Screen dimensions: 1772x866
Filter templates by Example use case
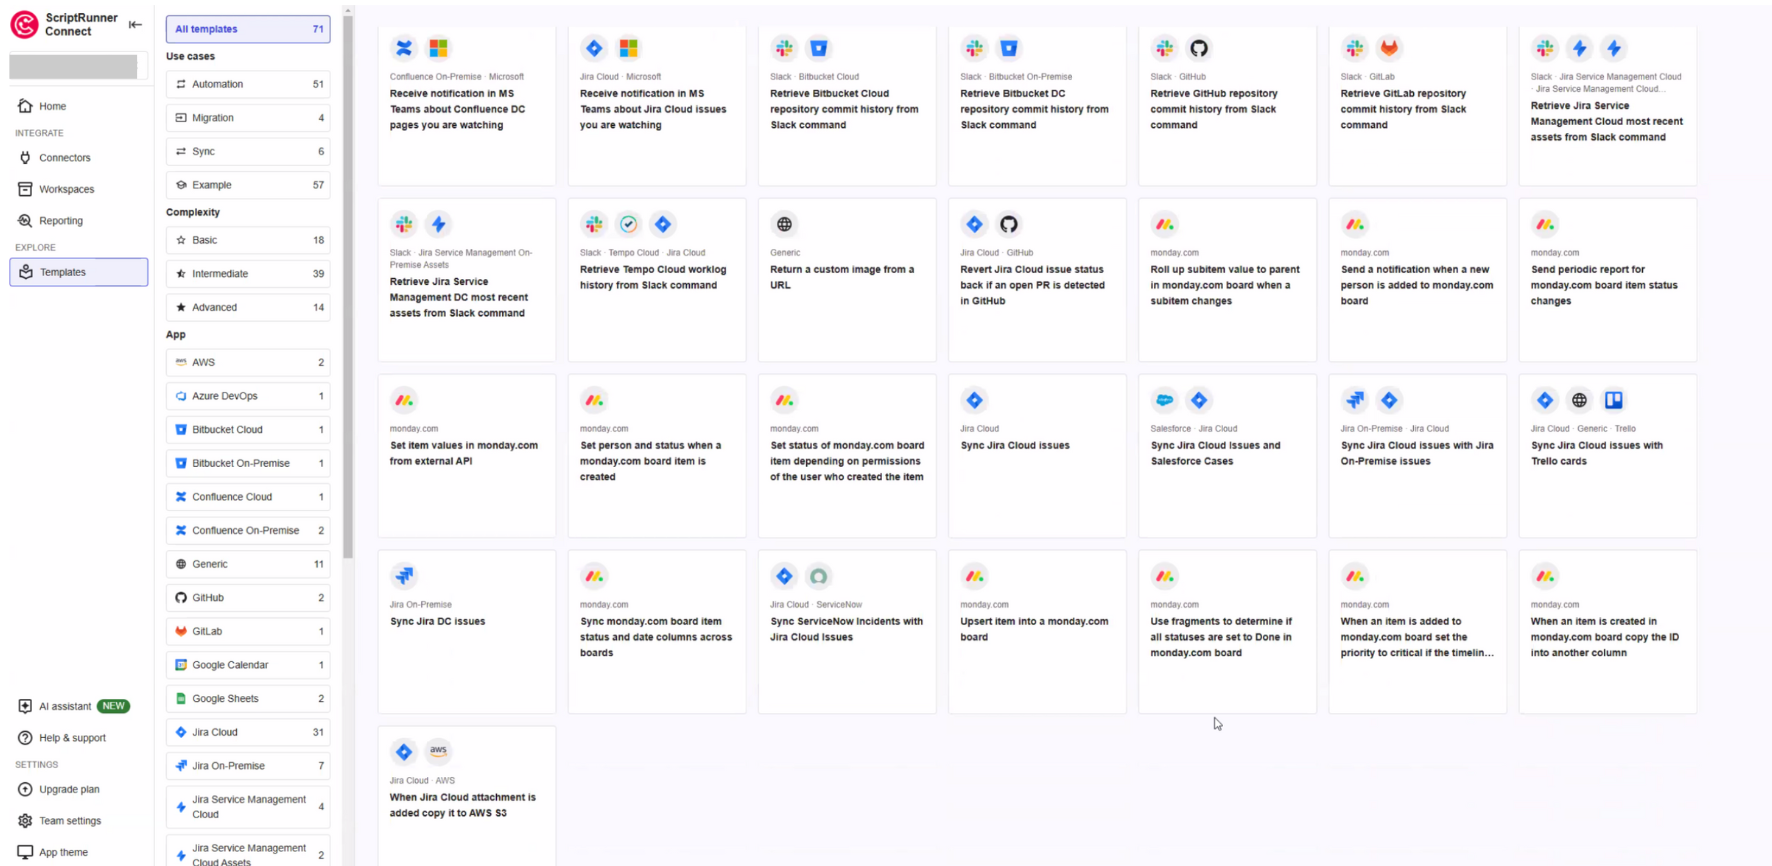pos(248,185)
